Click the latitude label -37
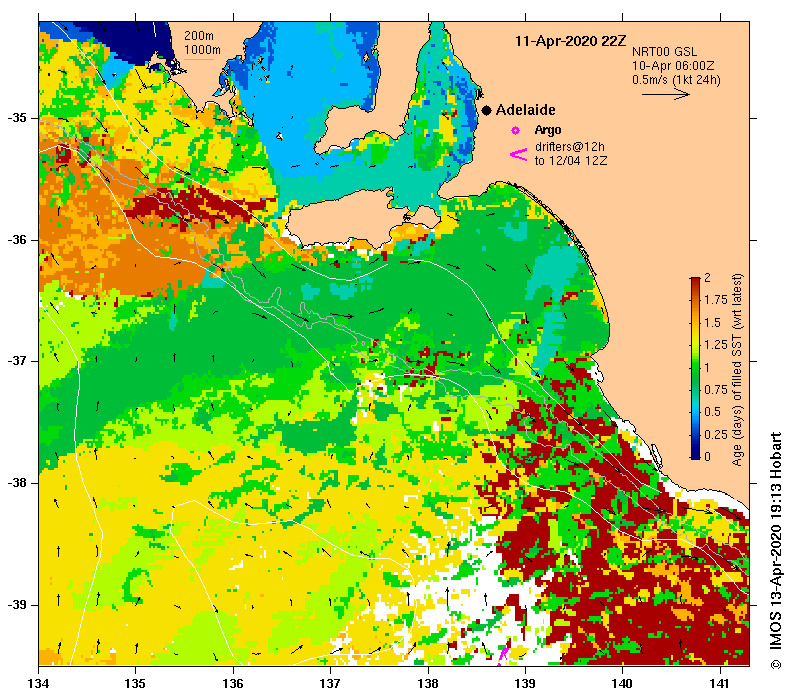The height and width of the screenshot is (700, 791). click(x=17, y=361)
